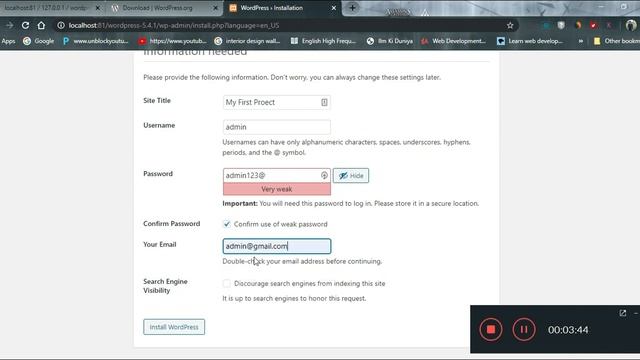Open a new browser tab
The width and height of the screenshot is (640, 360).
pyautogui.click(x=352, y=8)
